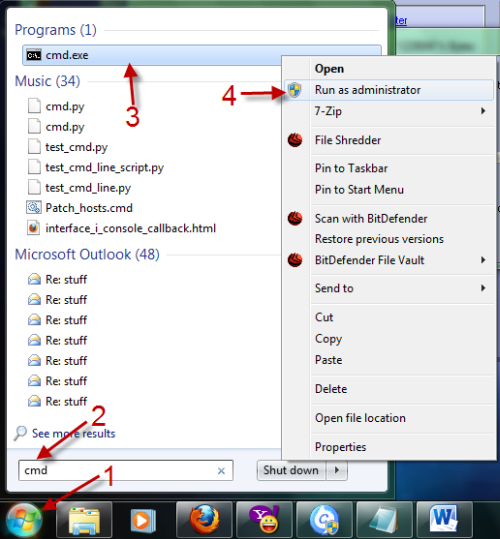The height and width of the screenshot is (539, 500).
Task: Click See more results link
Action: 73,433
